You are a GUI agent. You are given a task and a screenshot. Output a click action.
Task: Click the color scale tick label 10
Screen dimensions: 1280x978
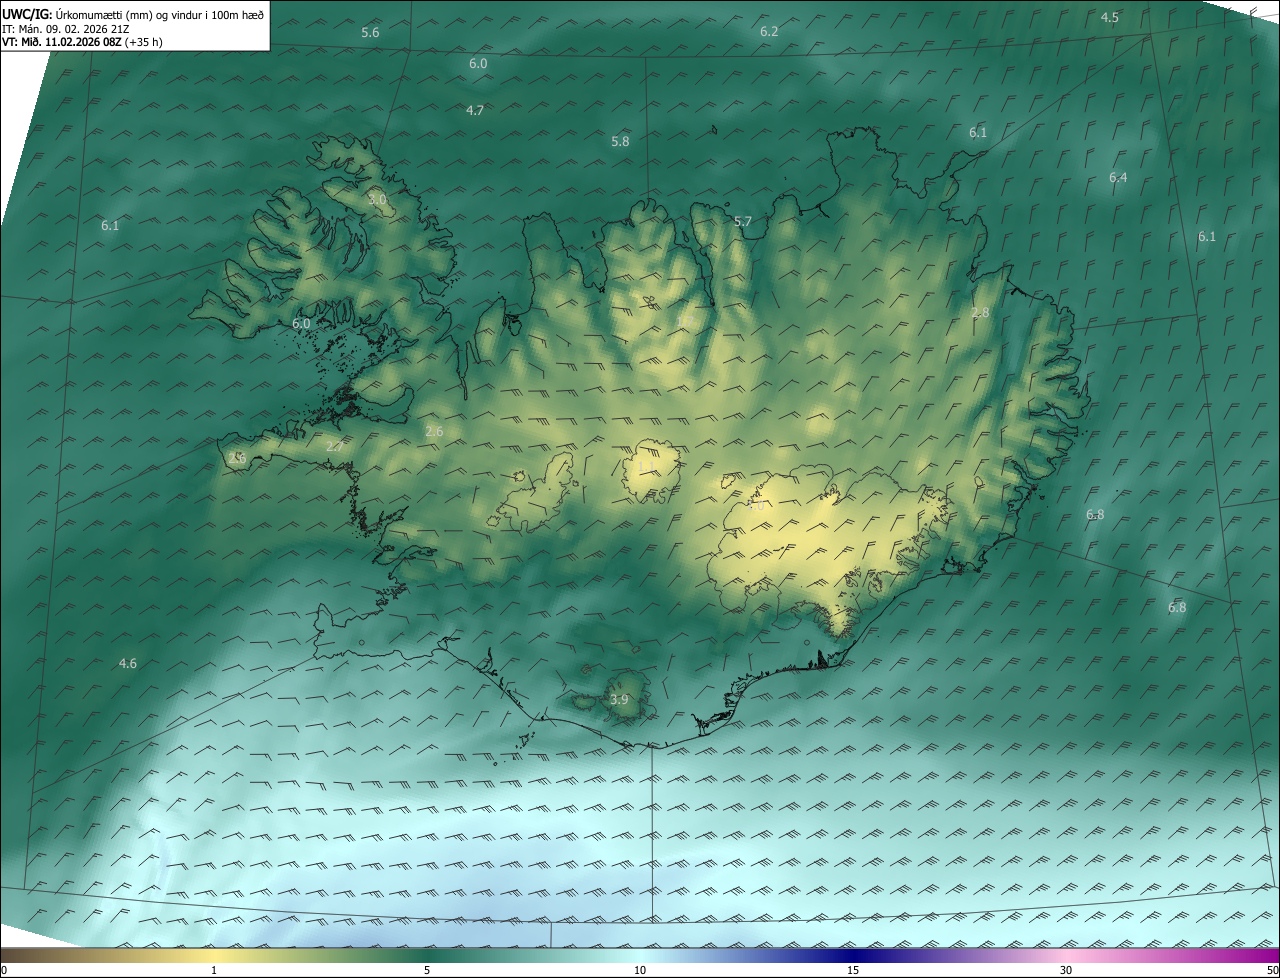pos(640,971)
